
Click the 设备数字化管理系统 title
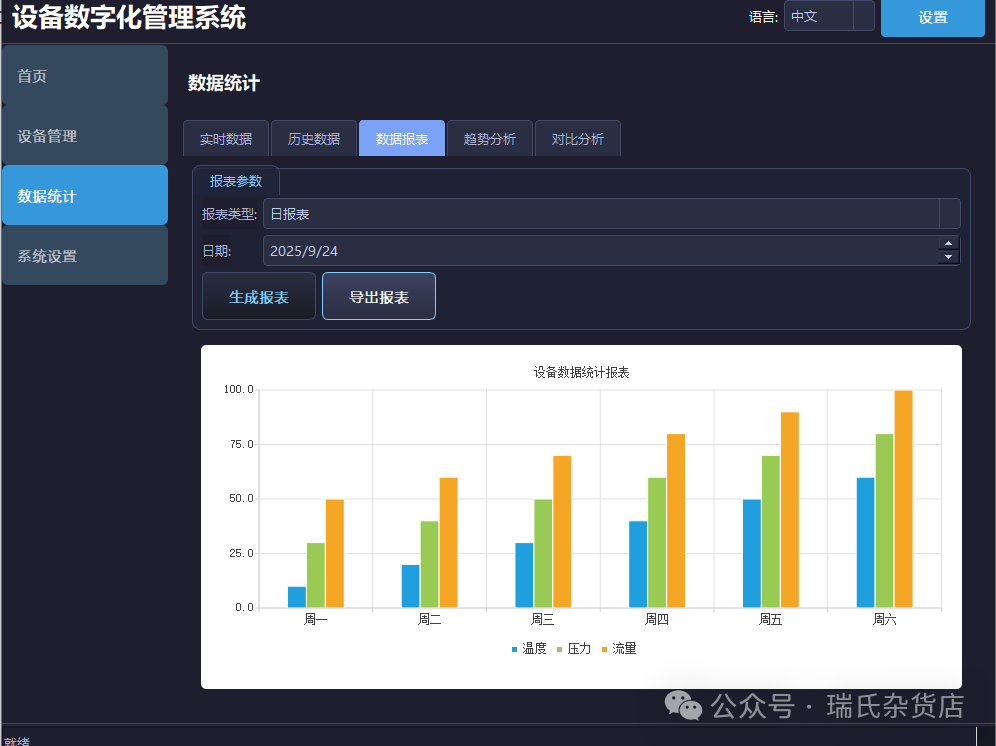click(129, 17)
